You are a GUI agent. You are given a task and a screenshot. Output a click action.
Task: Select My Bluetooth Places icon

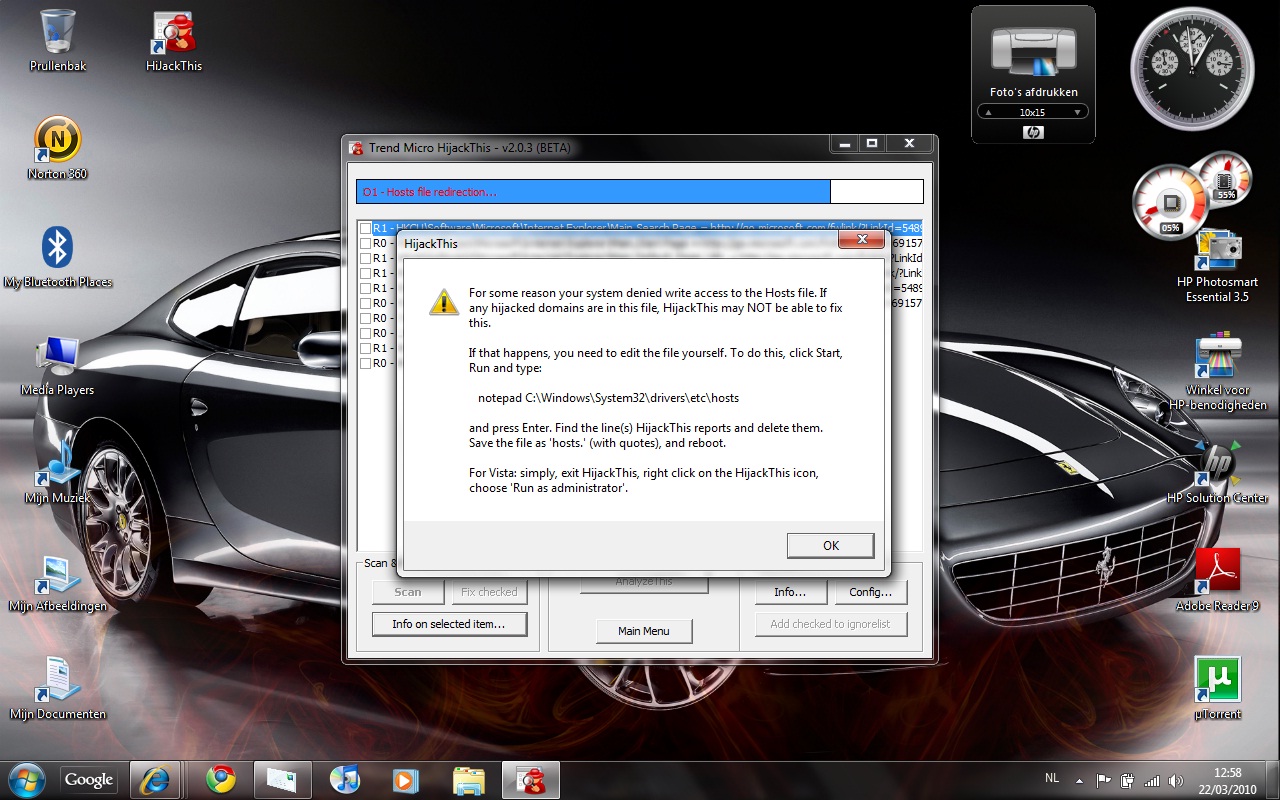coord(58,256)
